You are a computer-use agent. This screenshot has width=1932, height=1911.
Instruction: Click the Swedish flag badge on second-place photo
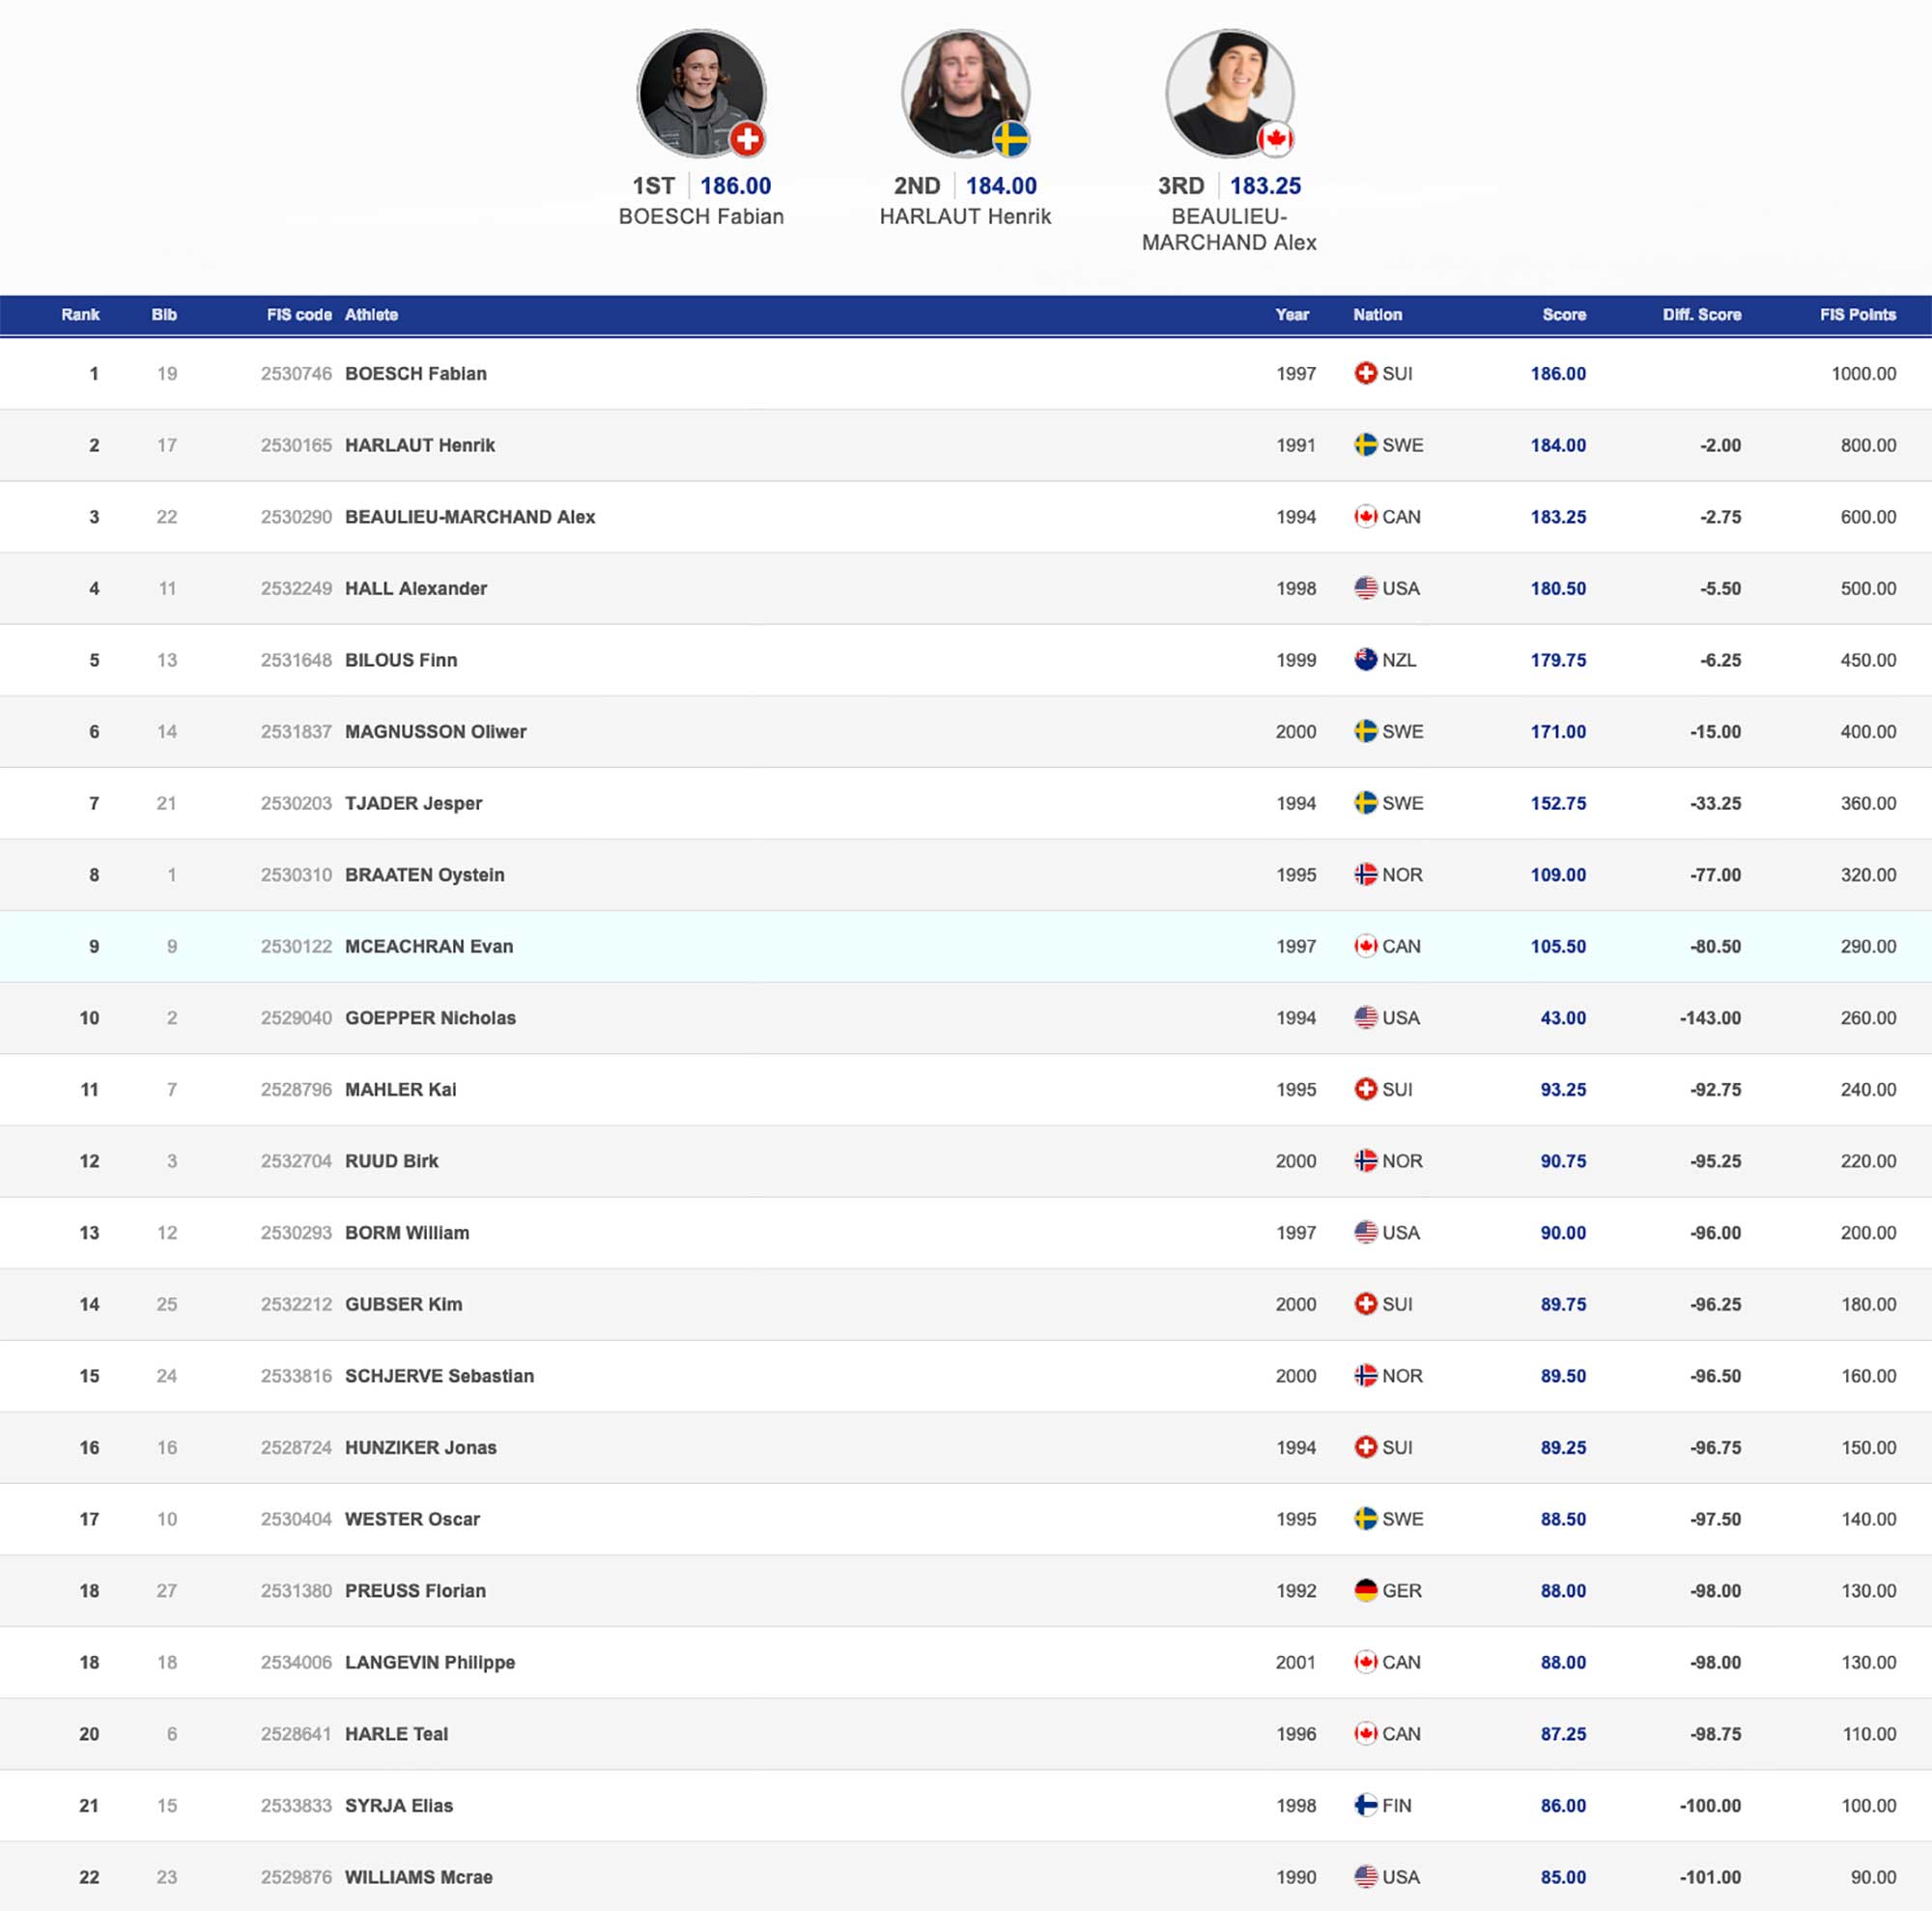(1011, 139)
